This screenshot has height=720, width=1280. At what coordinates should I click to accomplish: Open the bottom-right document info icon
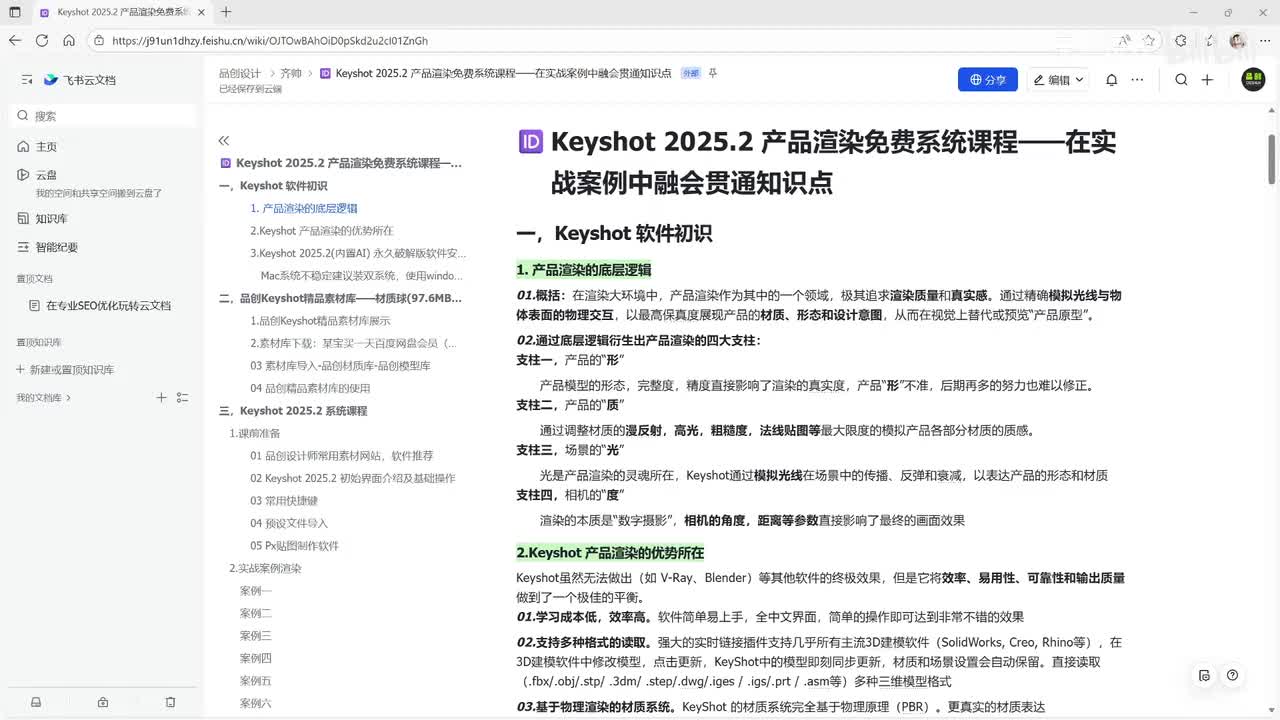[1204, 675]
